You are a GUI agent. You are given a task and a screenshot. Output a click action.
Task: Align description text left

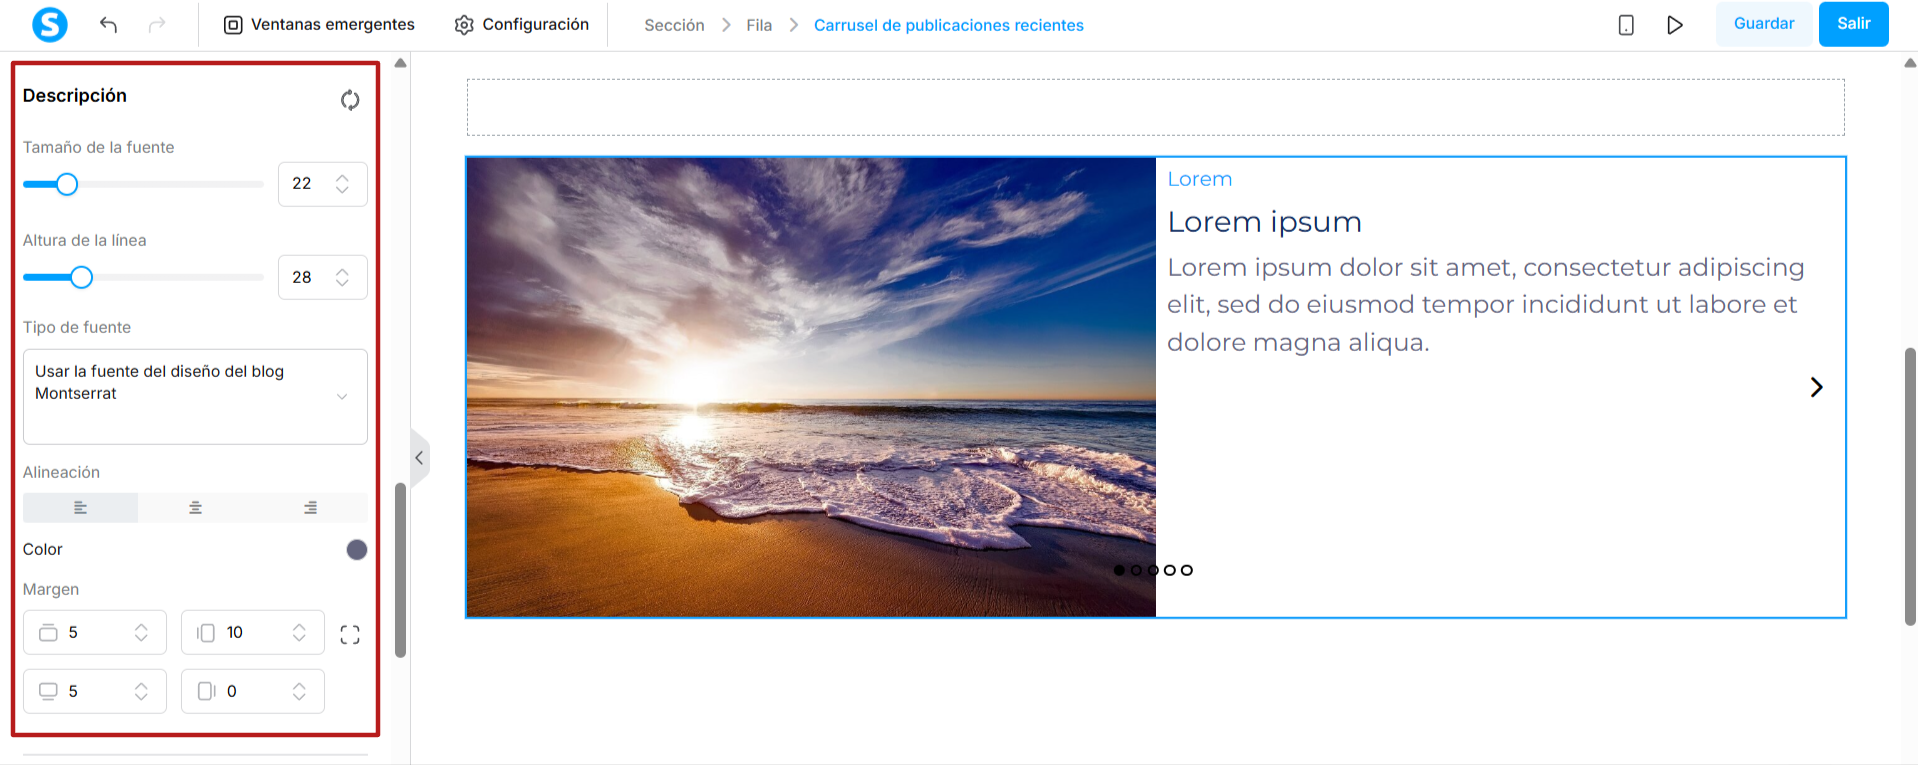click(81, 508)
